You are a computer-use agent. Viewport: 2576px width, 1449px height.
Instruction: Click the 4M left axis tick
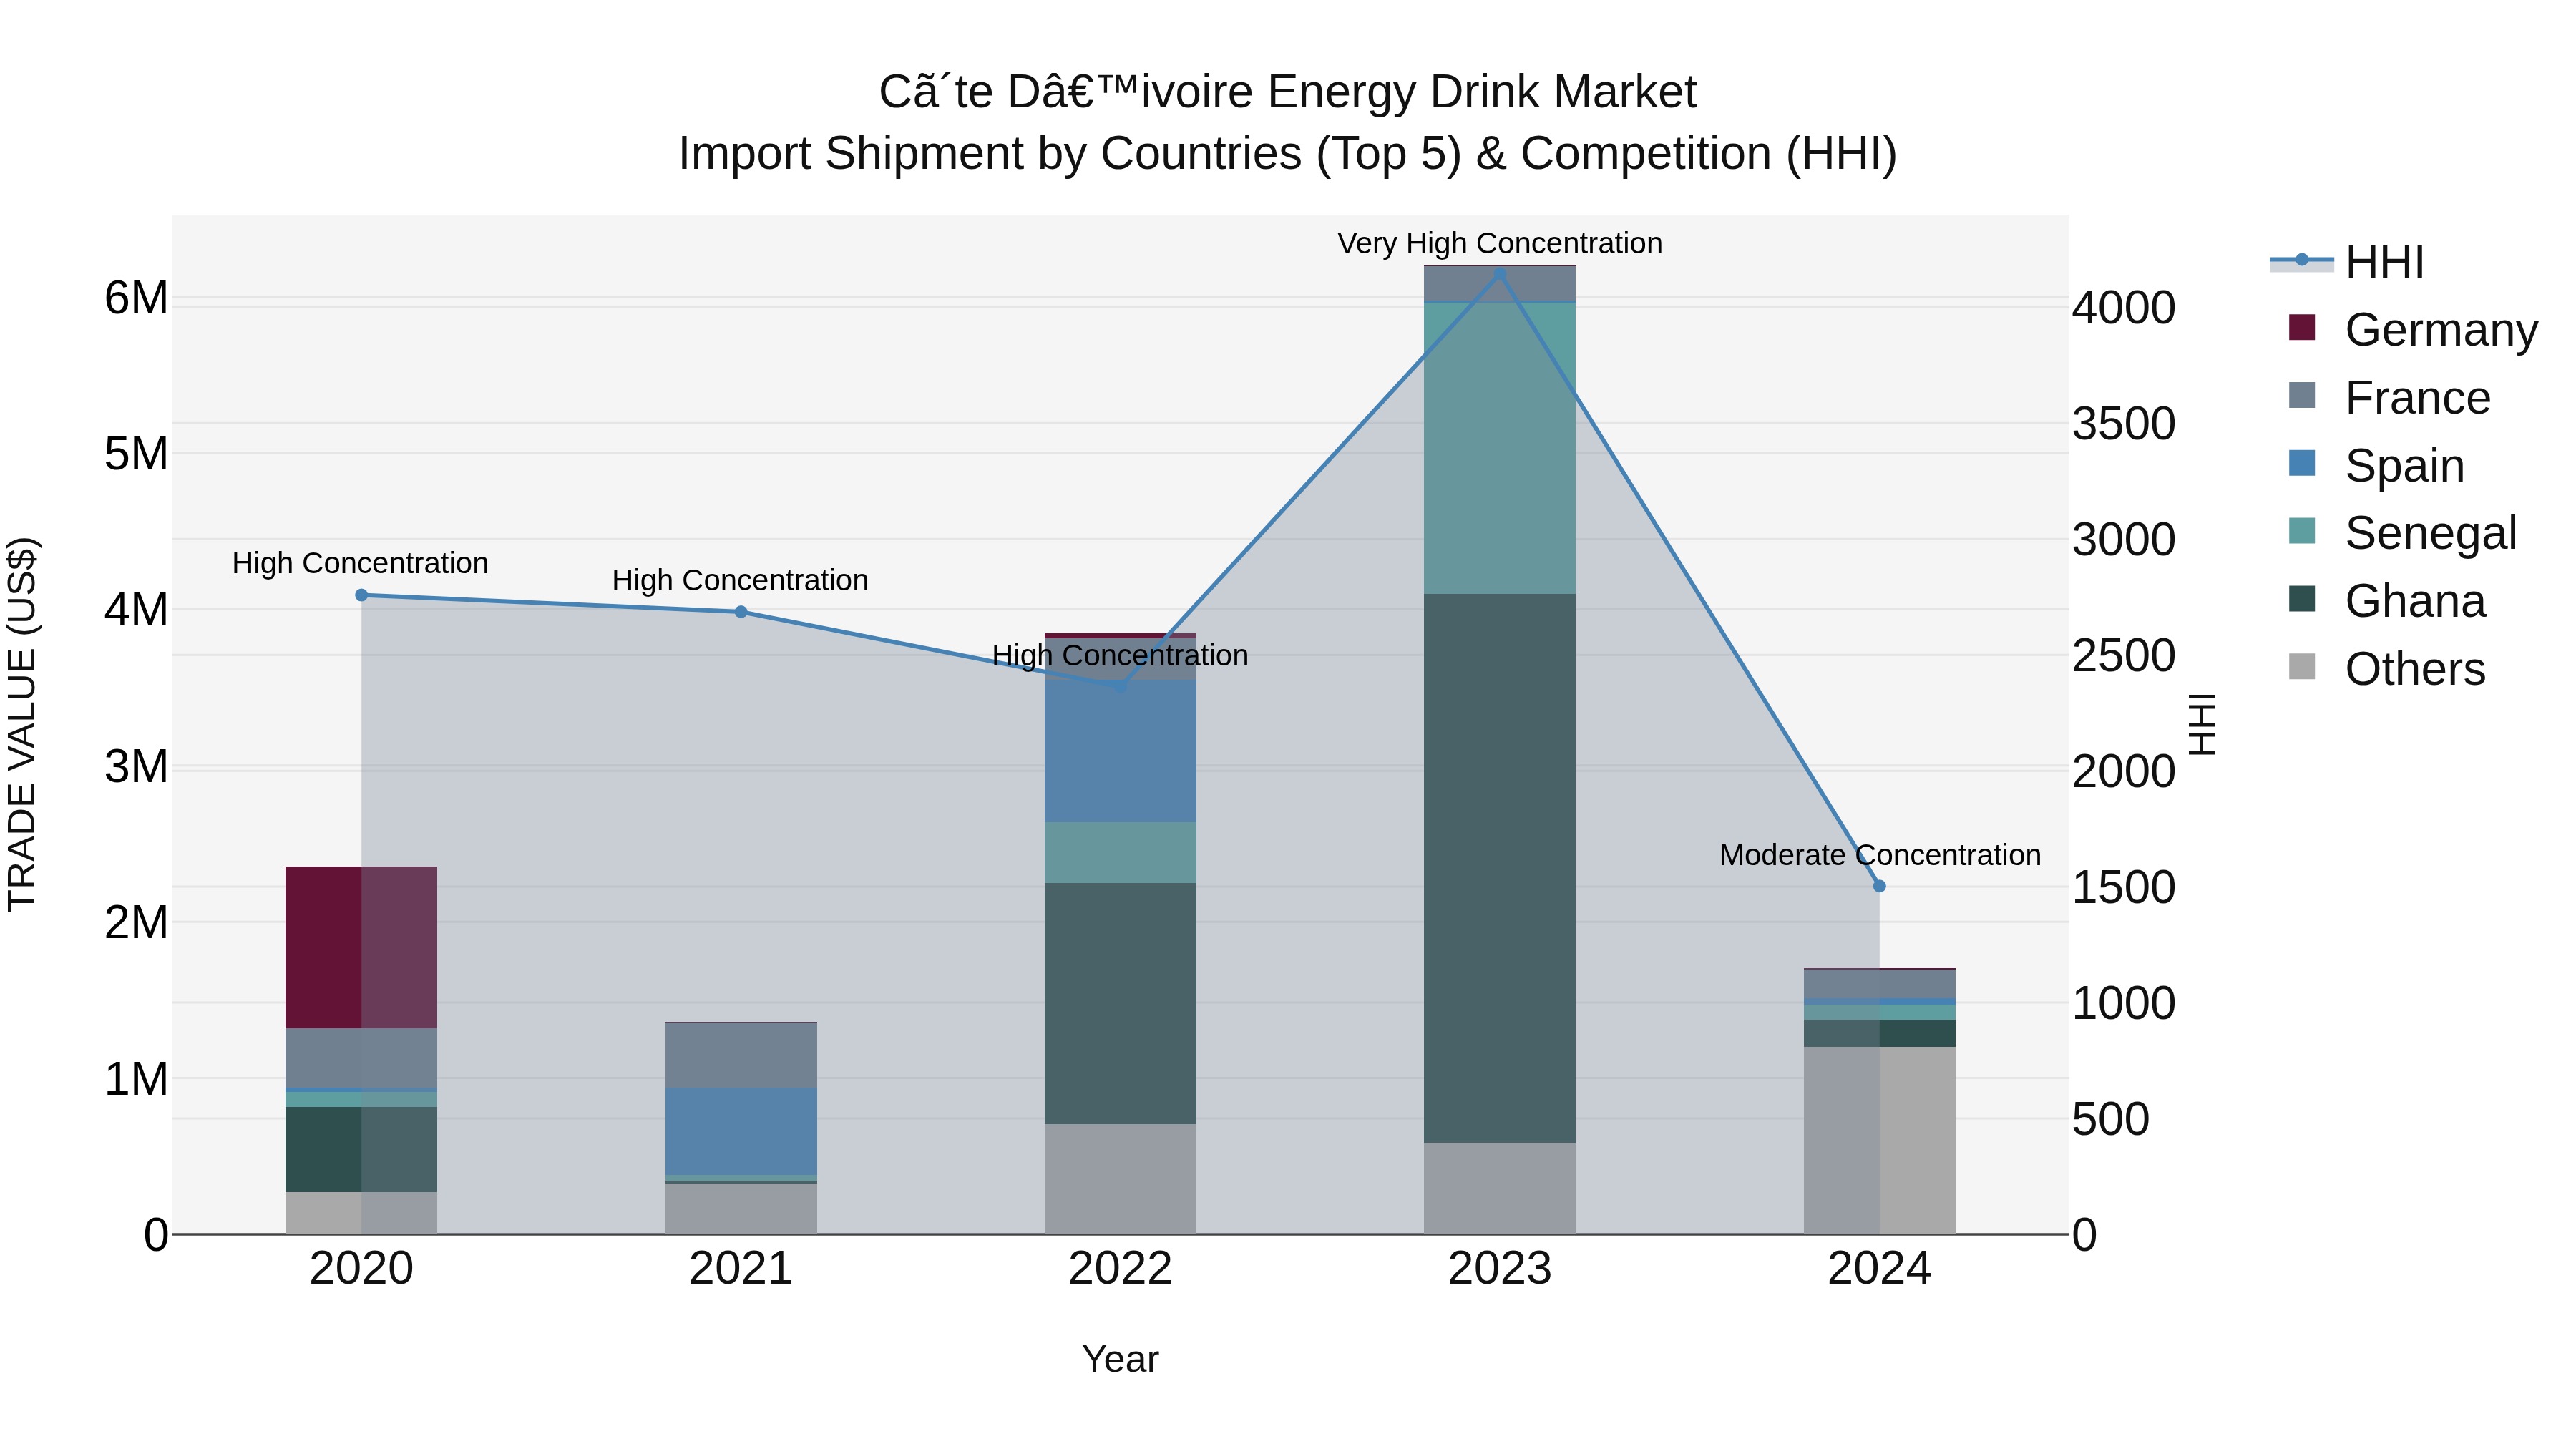point(136,610)
